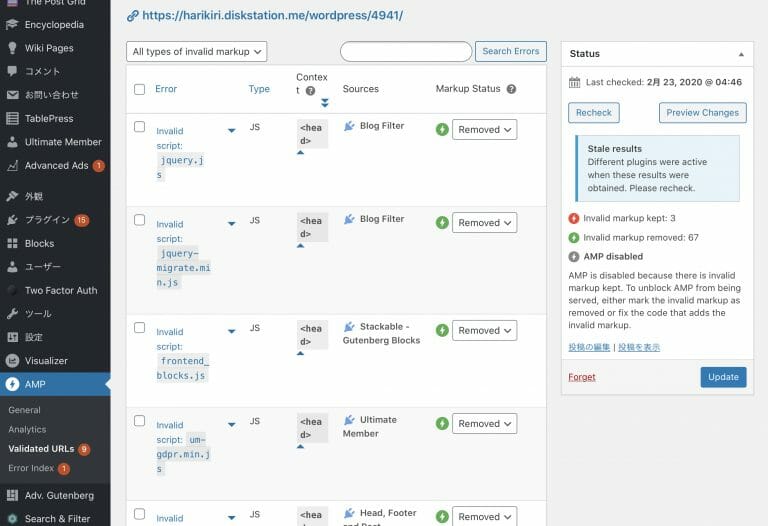Click the 投稿を表示 link
The width and height of the screenshot is (768, 526).
pos(639,347)
